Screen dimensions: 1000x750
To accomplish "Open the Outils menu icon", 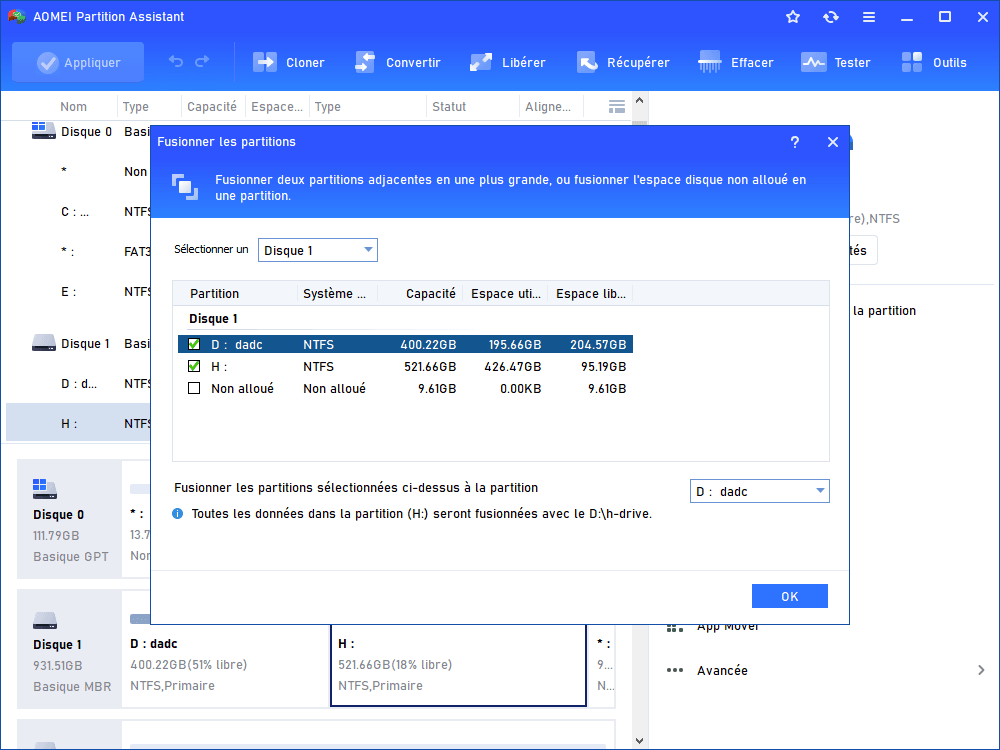I will pyautogui.click(x=912, y=62).
